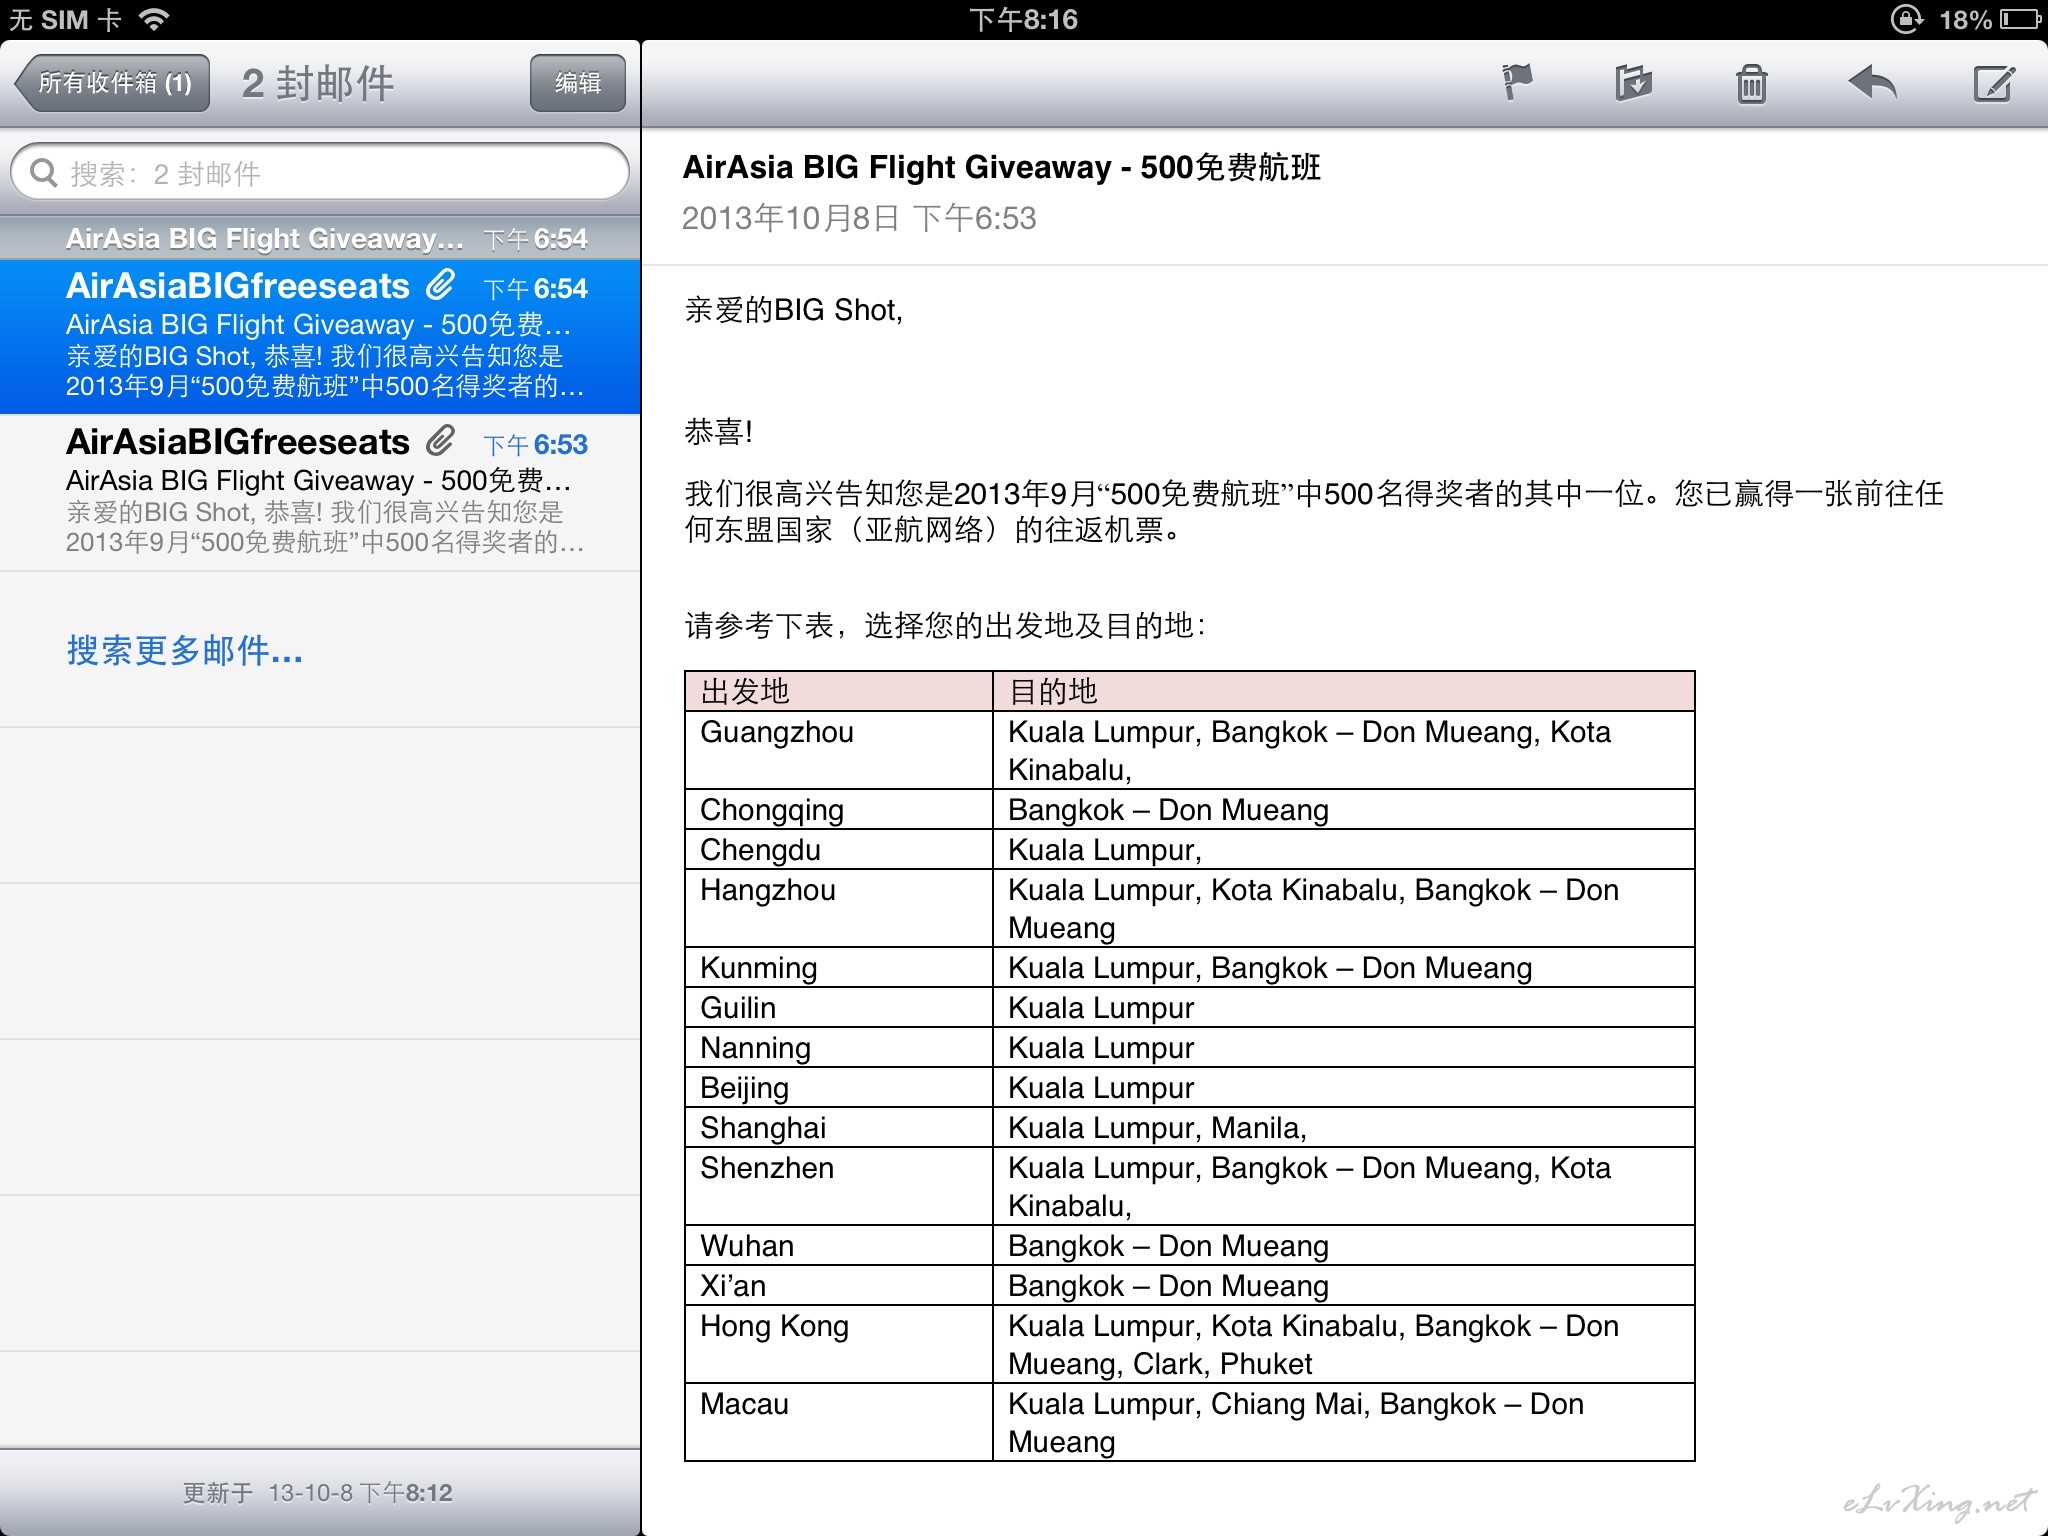Tap the search magnifier icon
Screen dimensions: 2048x1536
coord(44,173)
